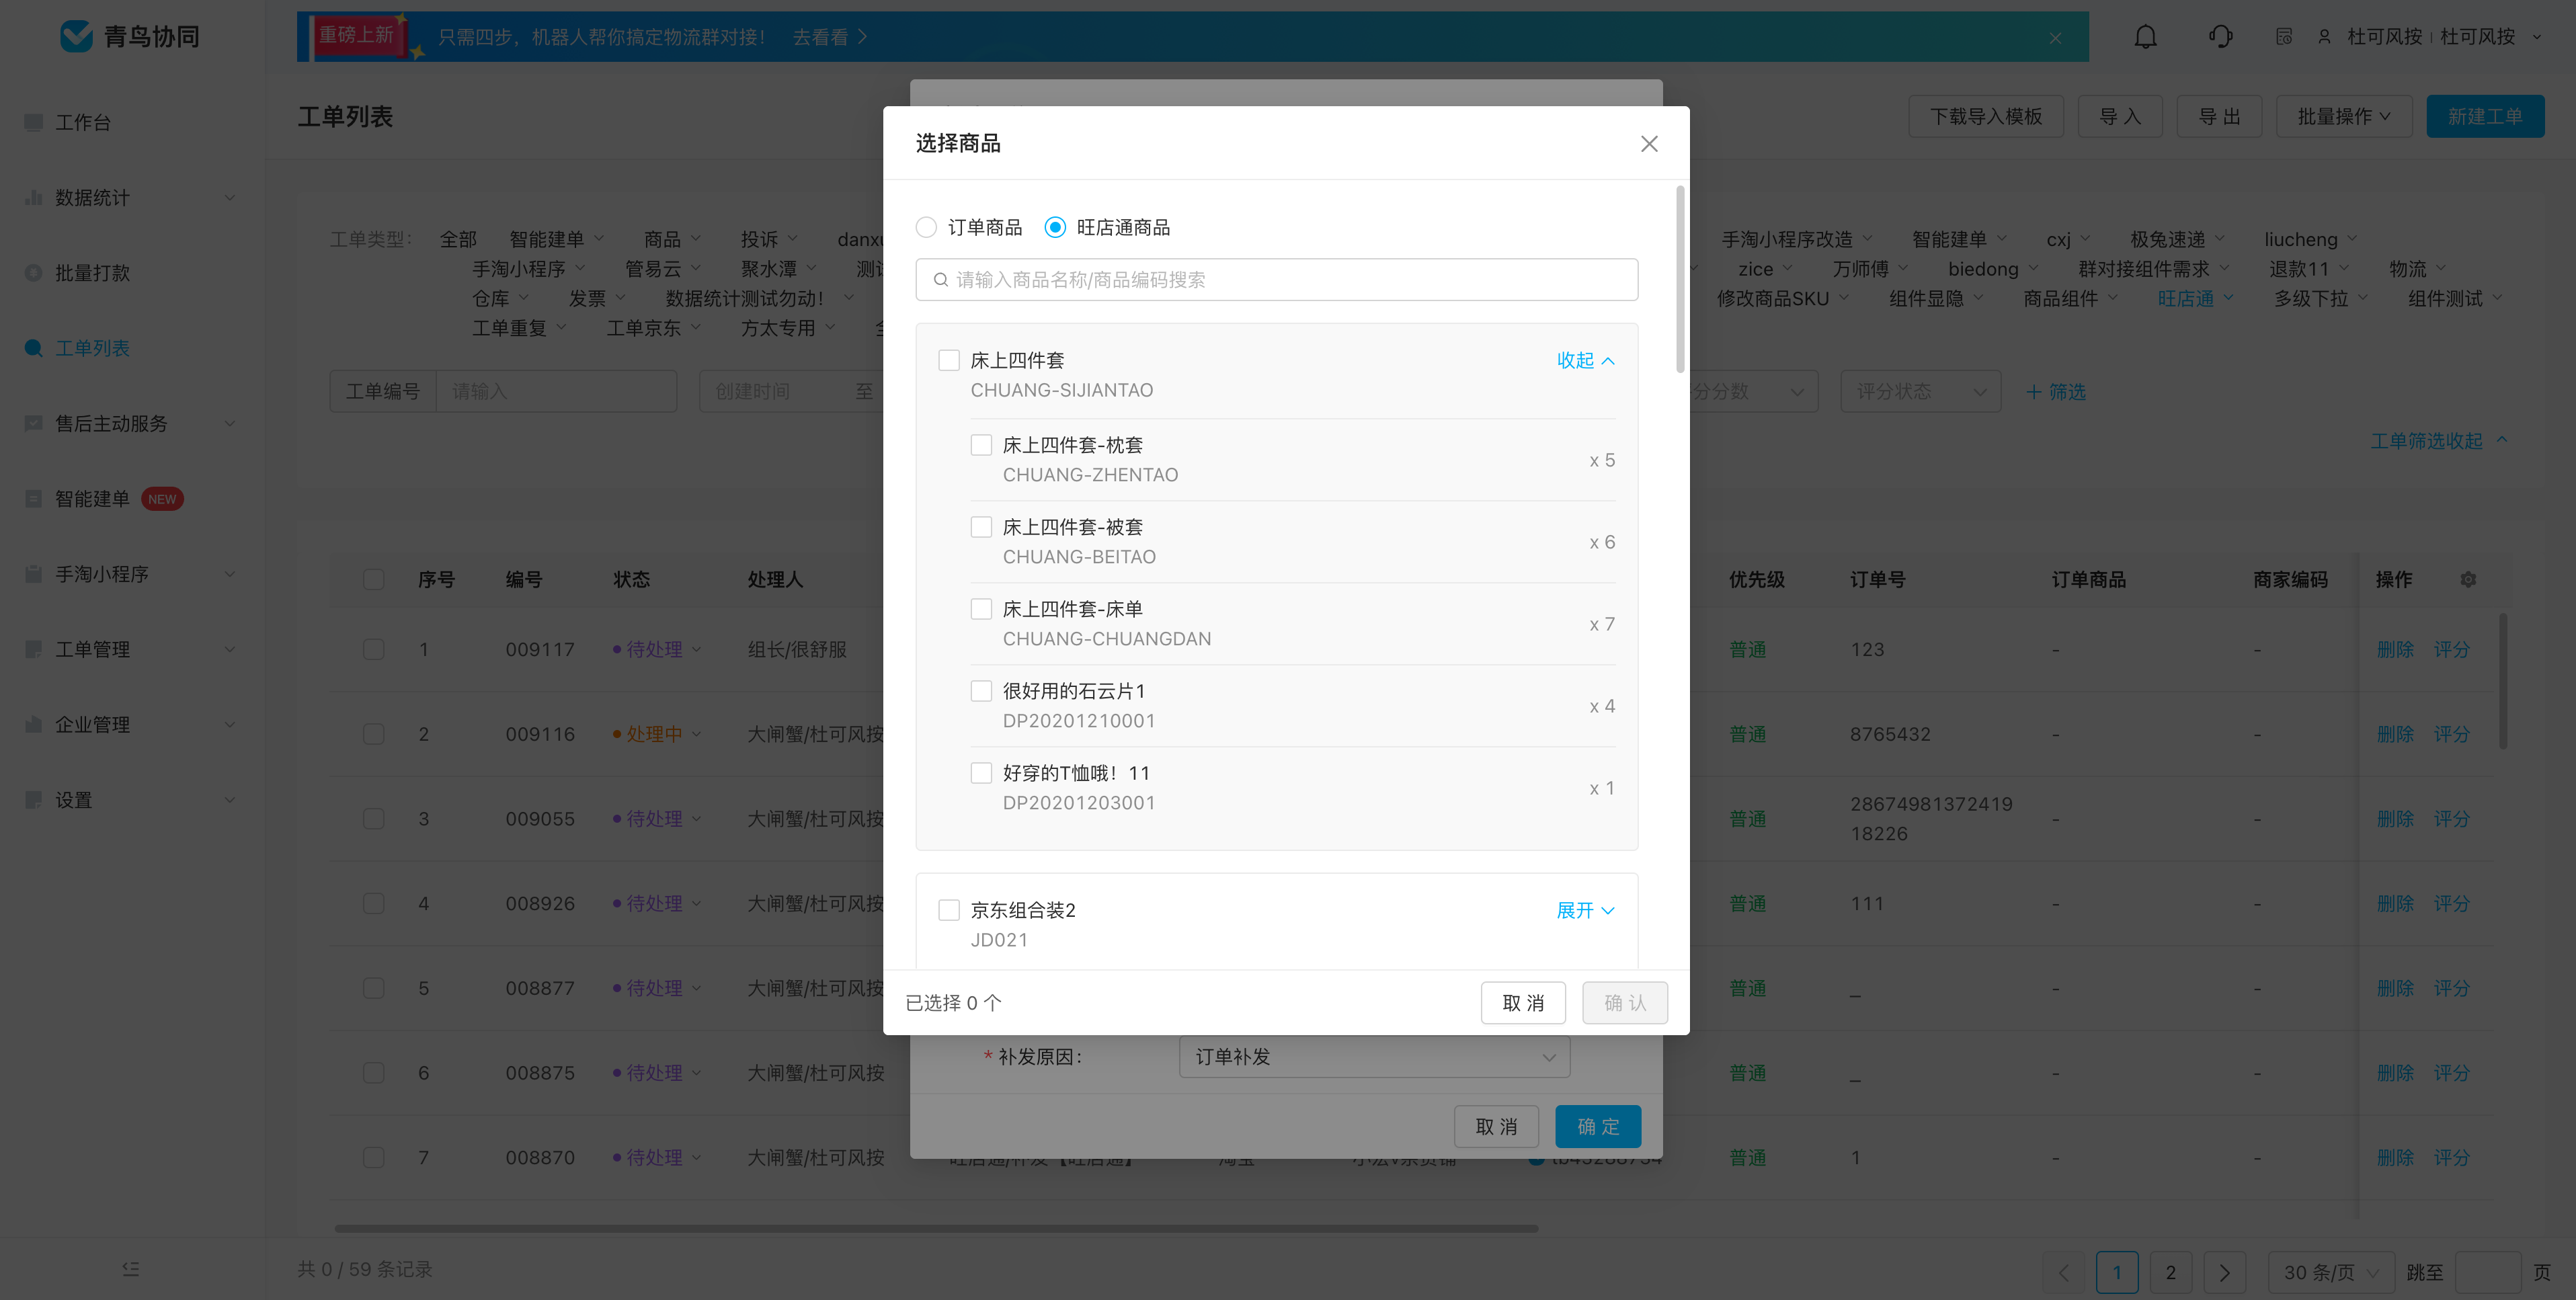Image resolution: width=2576 pixels, height=1300 pixels.
Task: Select the 订单商品 radio button
Action: [926, 227]
